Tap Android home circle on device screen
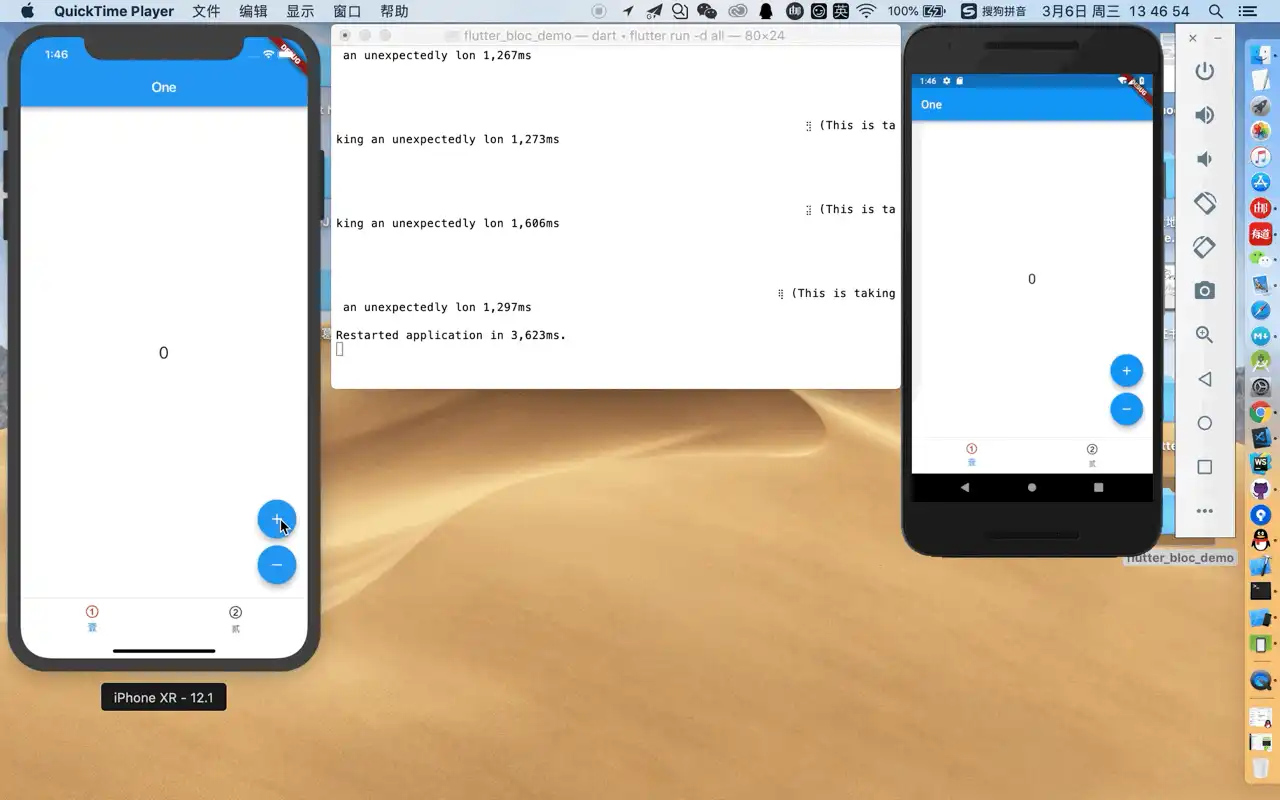Screen dimensions: 1280x800 pos(1032,487)
